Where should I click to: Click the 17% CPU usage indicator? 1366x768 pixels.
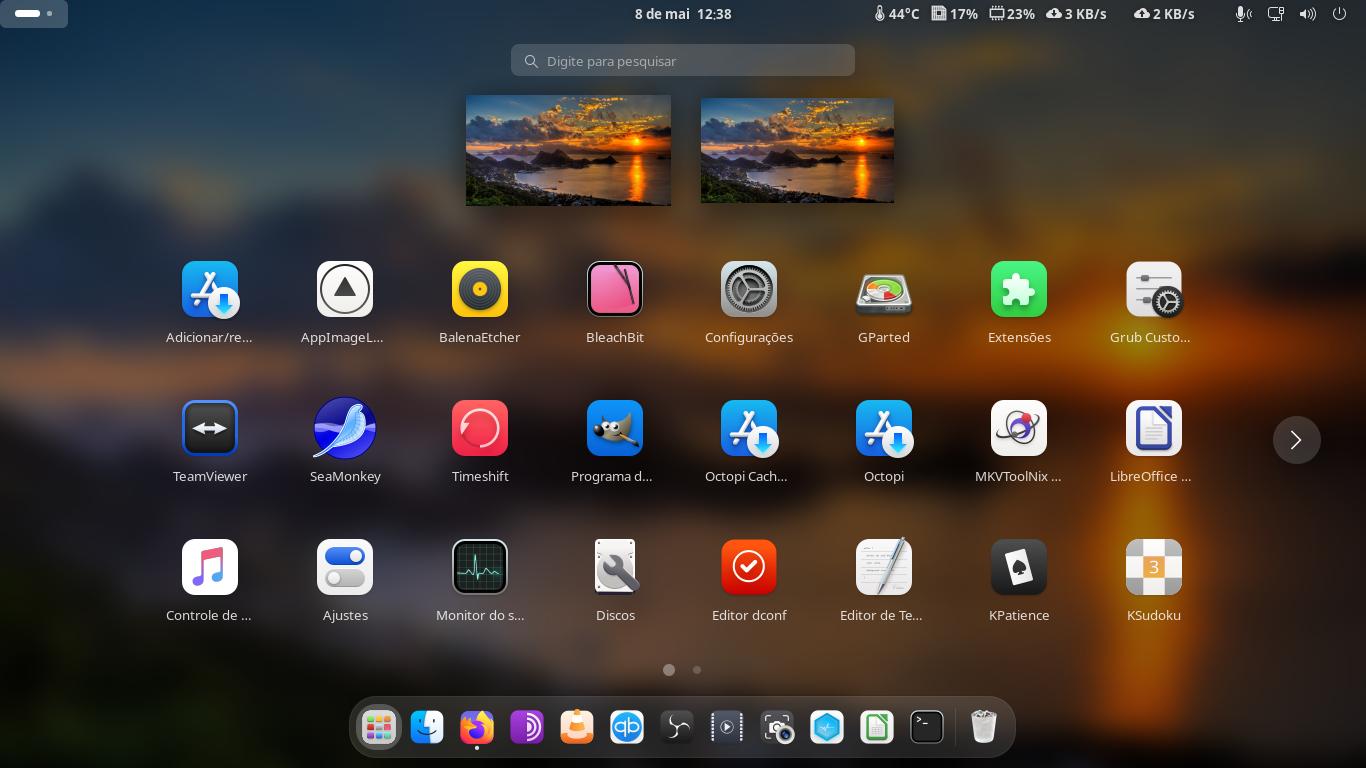pyautogui.click(x=955, y=14)
